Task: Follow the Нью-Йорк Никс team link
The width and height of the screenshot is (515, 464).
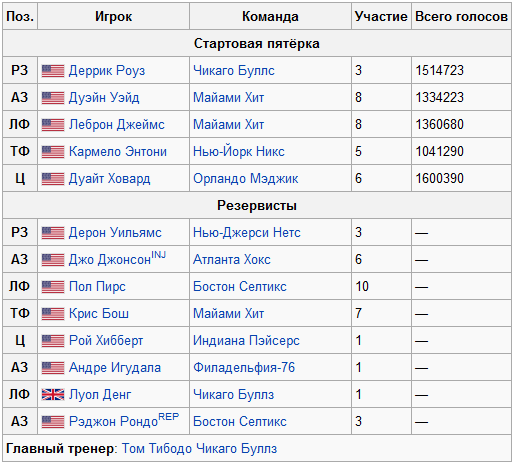Action: coord(239,152)
